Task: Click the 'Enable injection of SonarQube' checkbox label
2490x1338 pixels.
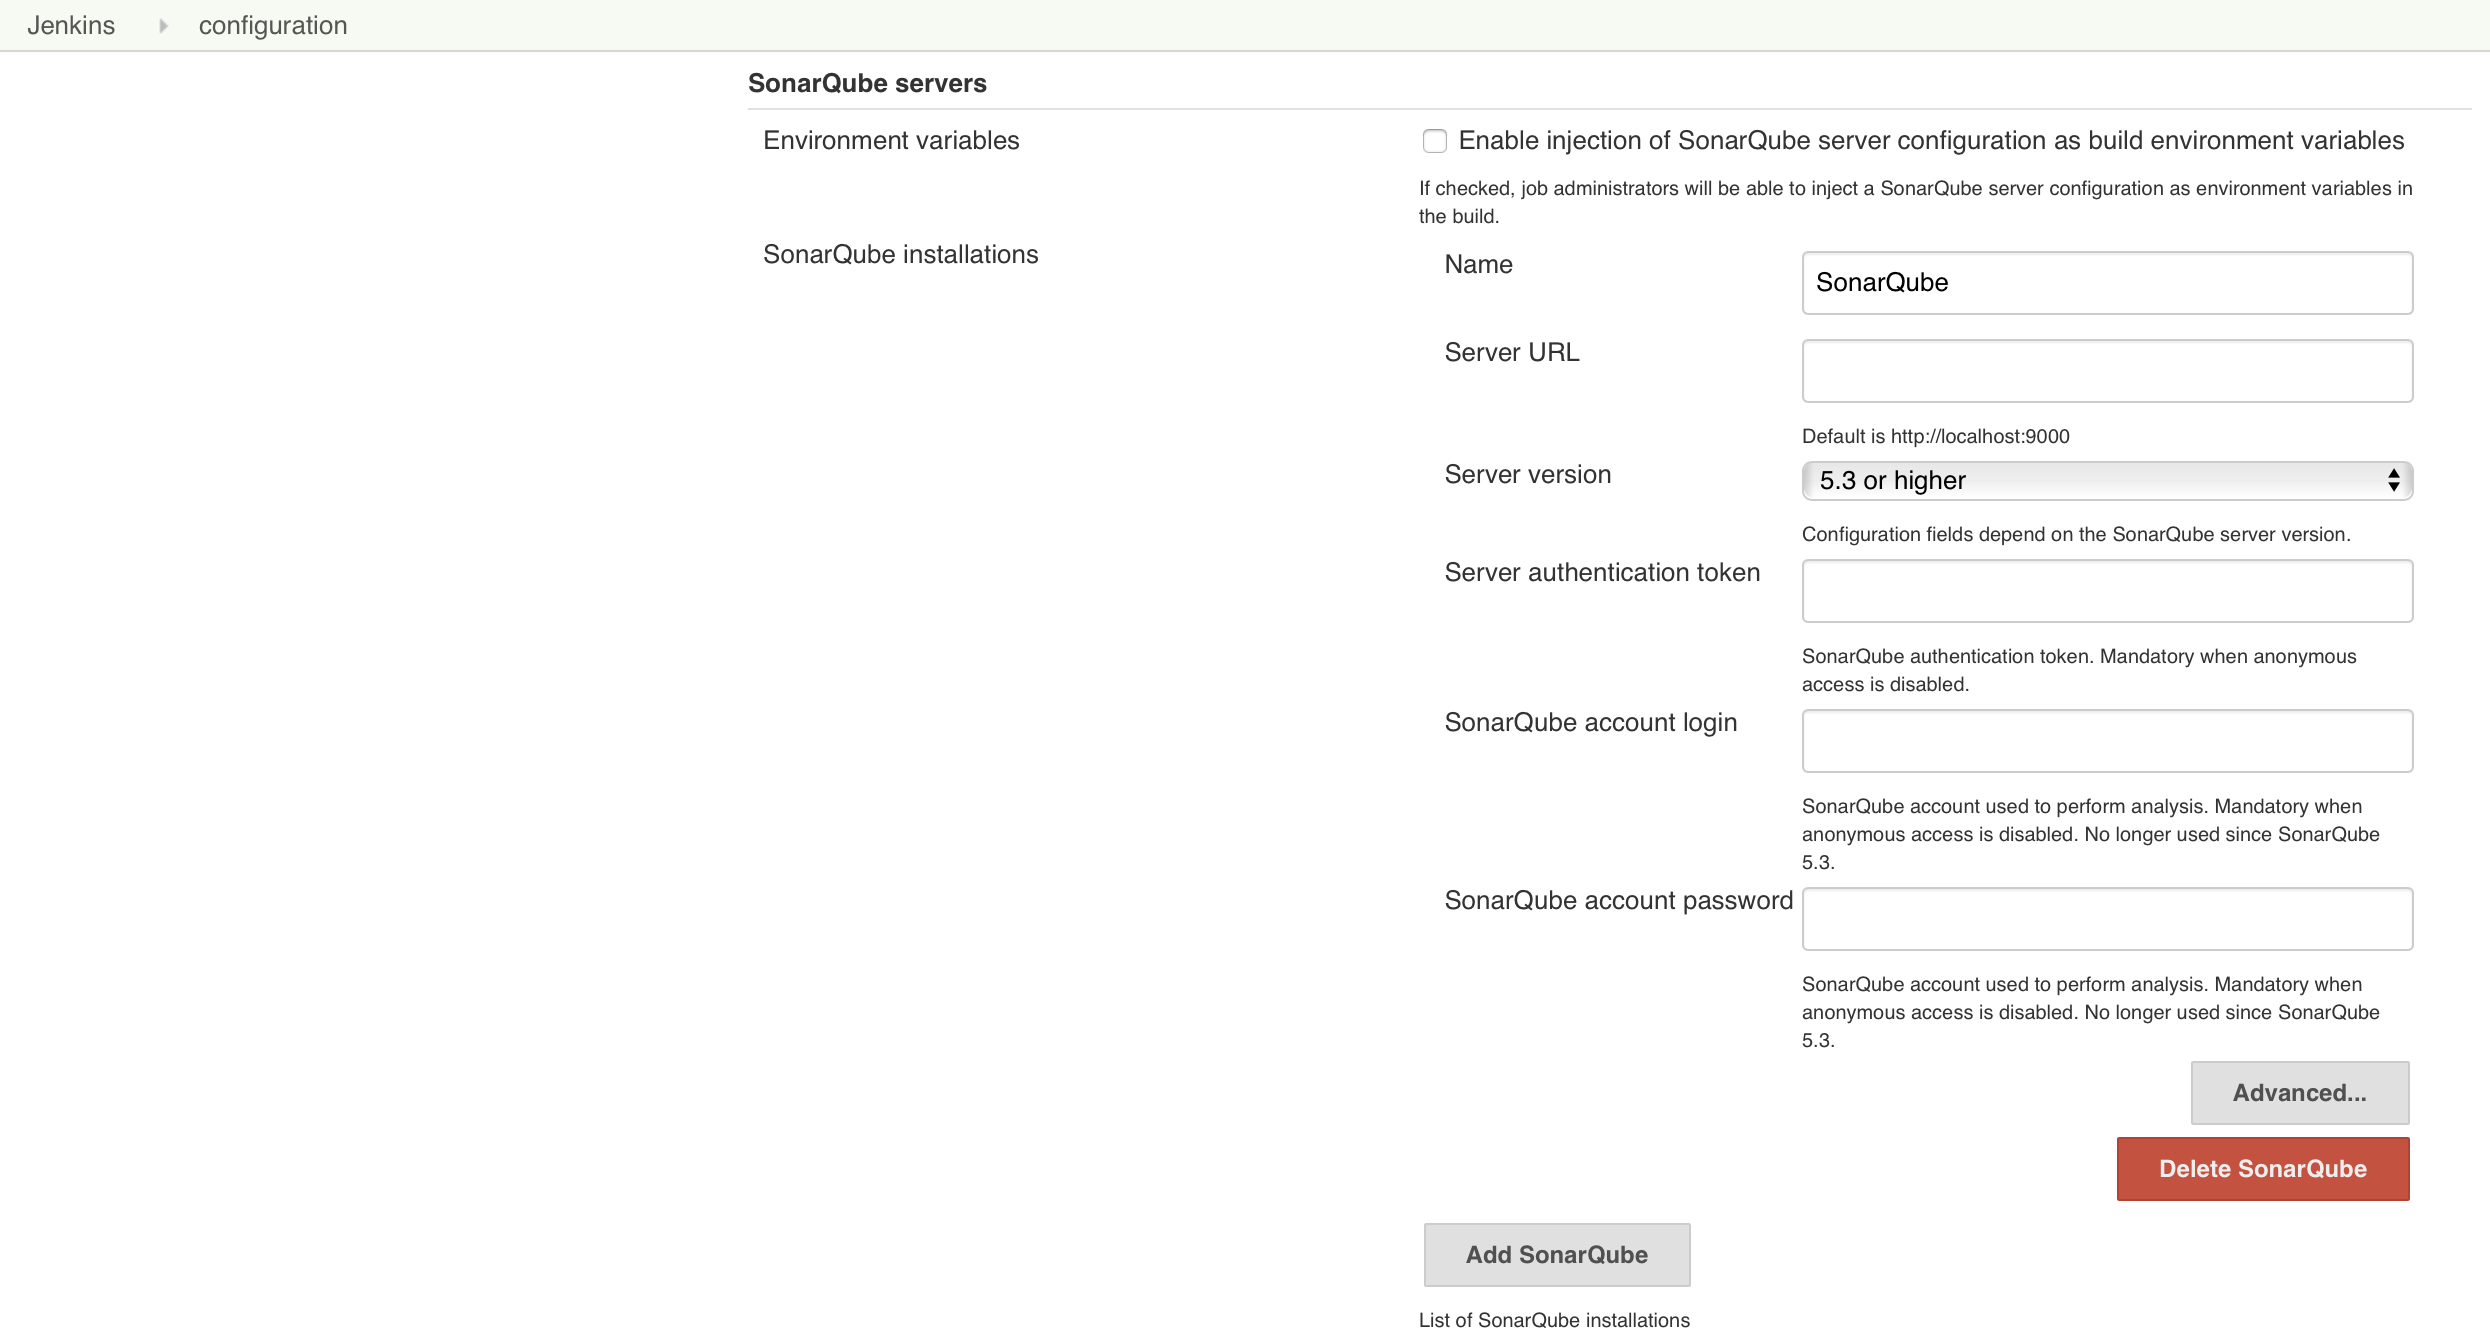Action: point(1930,141)
